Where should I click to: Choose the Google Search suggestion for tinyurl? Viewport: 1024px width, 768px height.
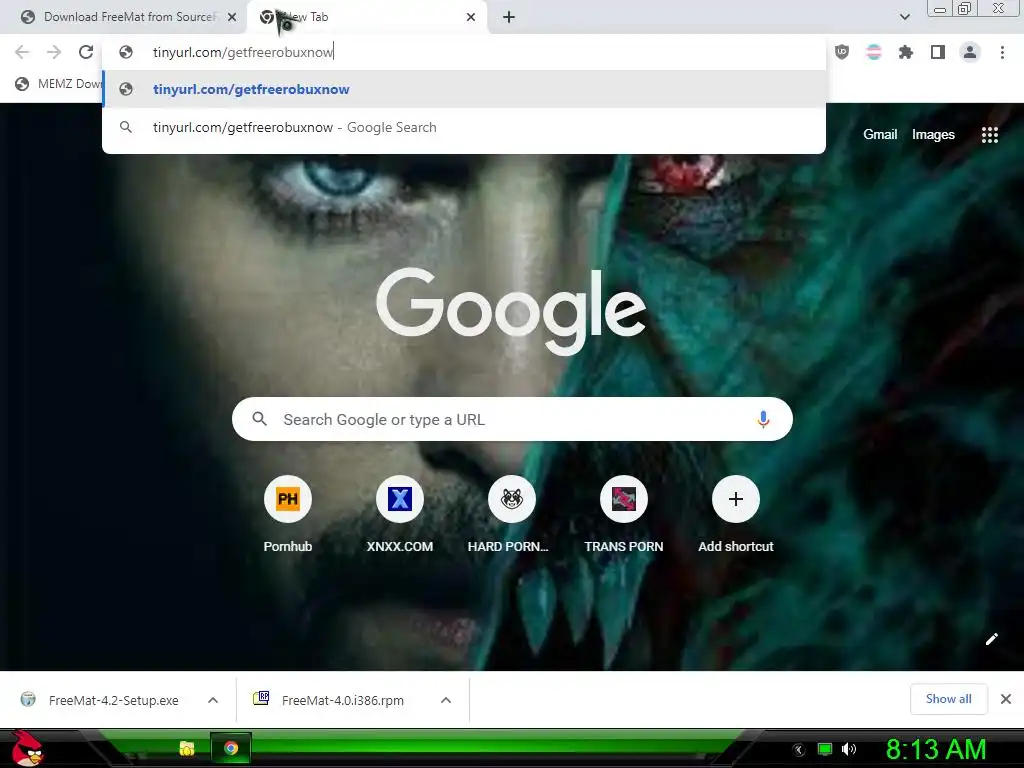click(x=464, y=127)
